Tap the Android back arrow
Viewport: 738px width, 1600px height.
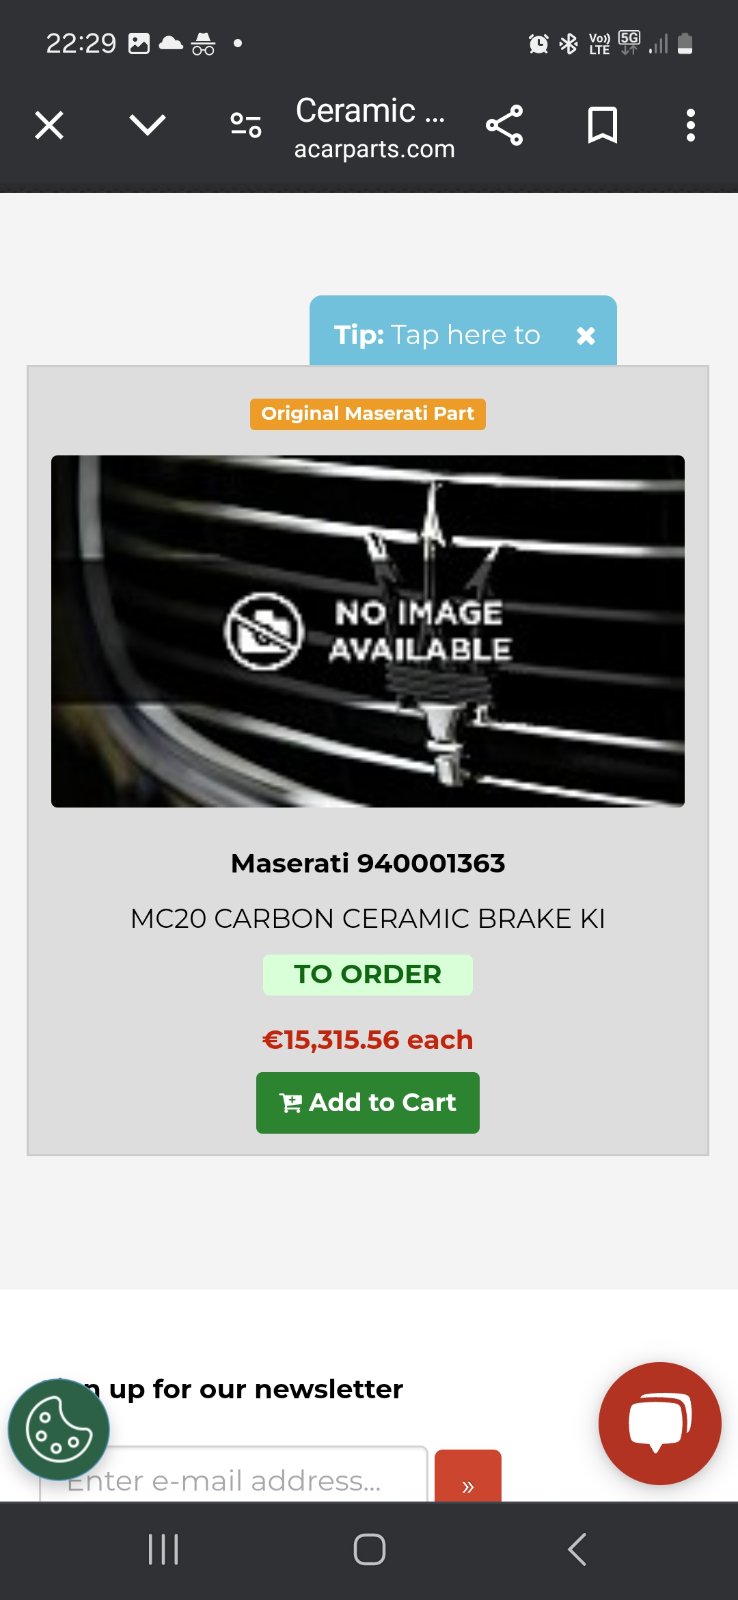click(x=576, y=1549)
